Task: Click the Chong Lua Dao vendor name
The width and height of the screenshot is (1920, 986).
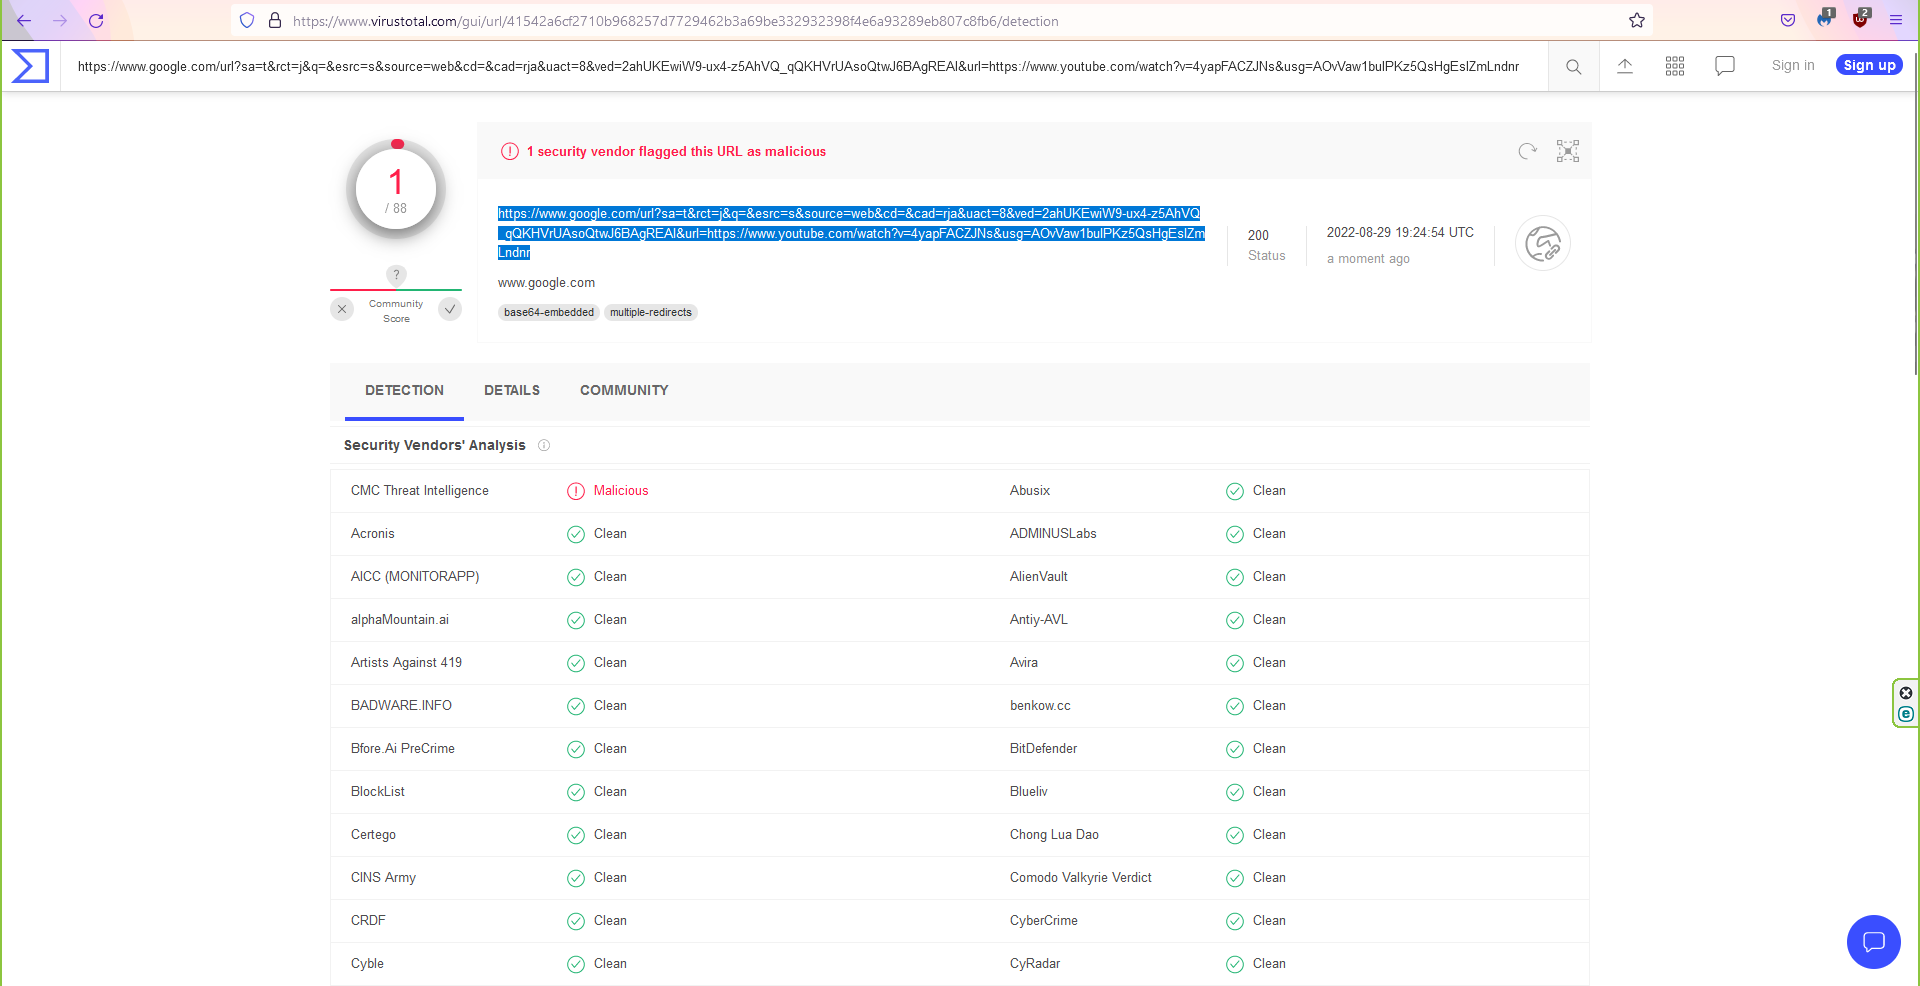Action: [1054, 835]
